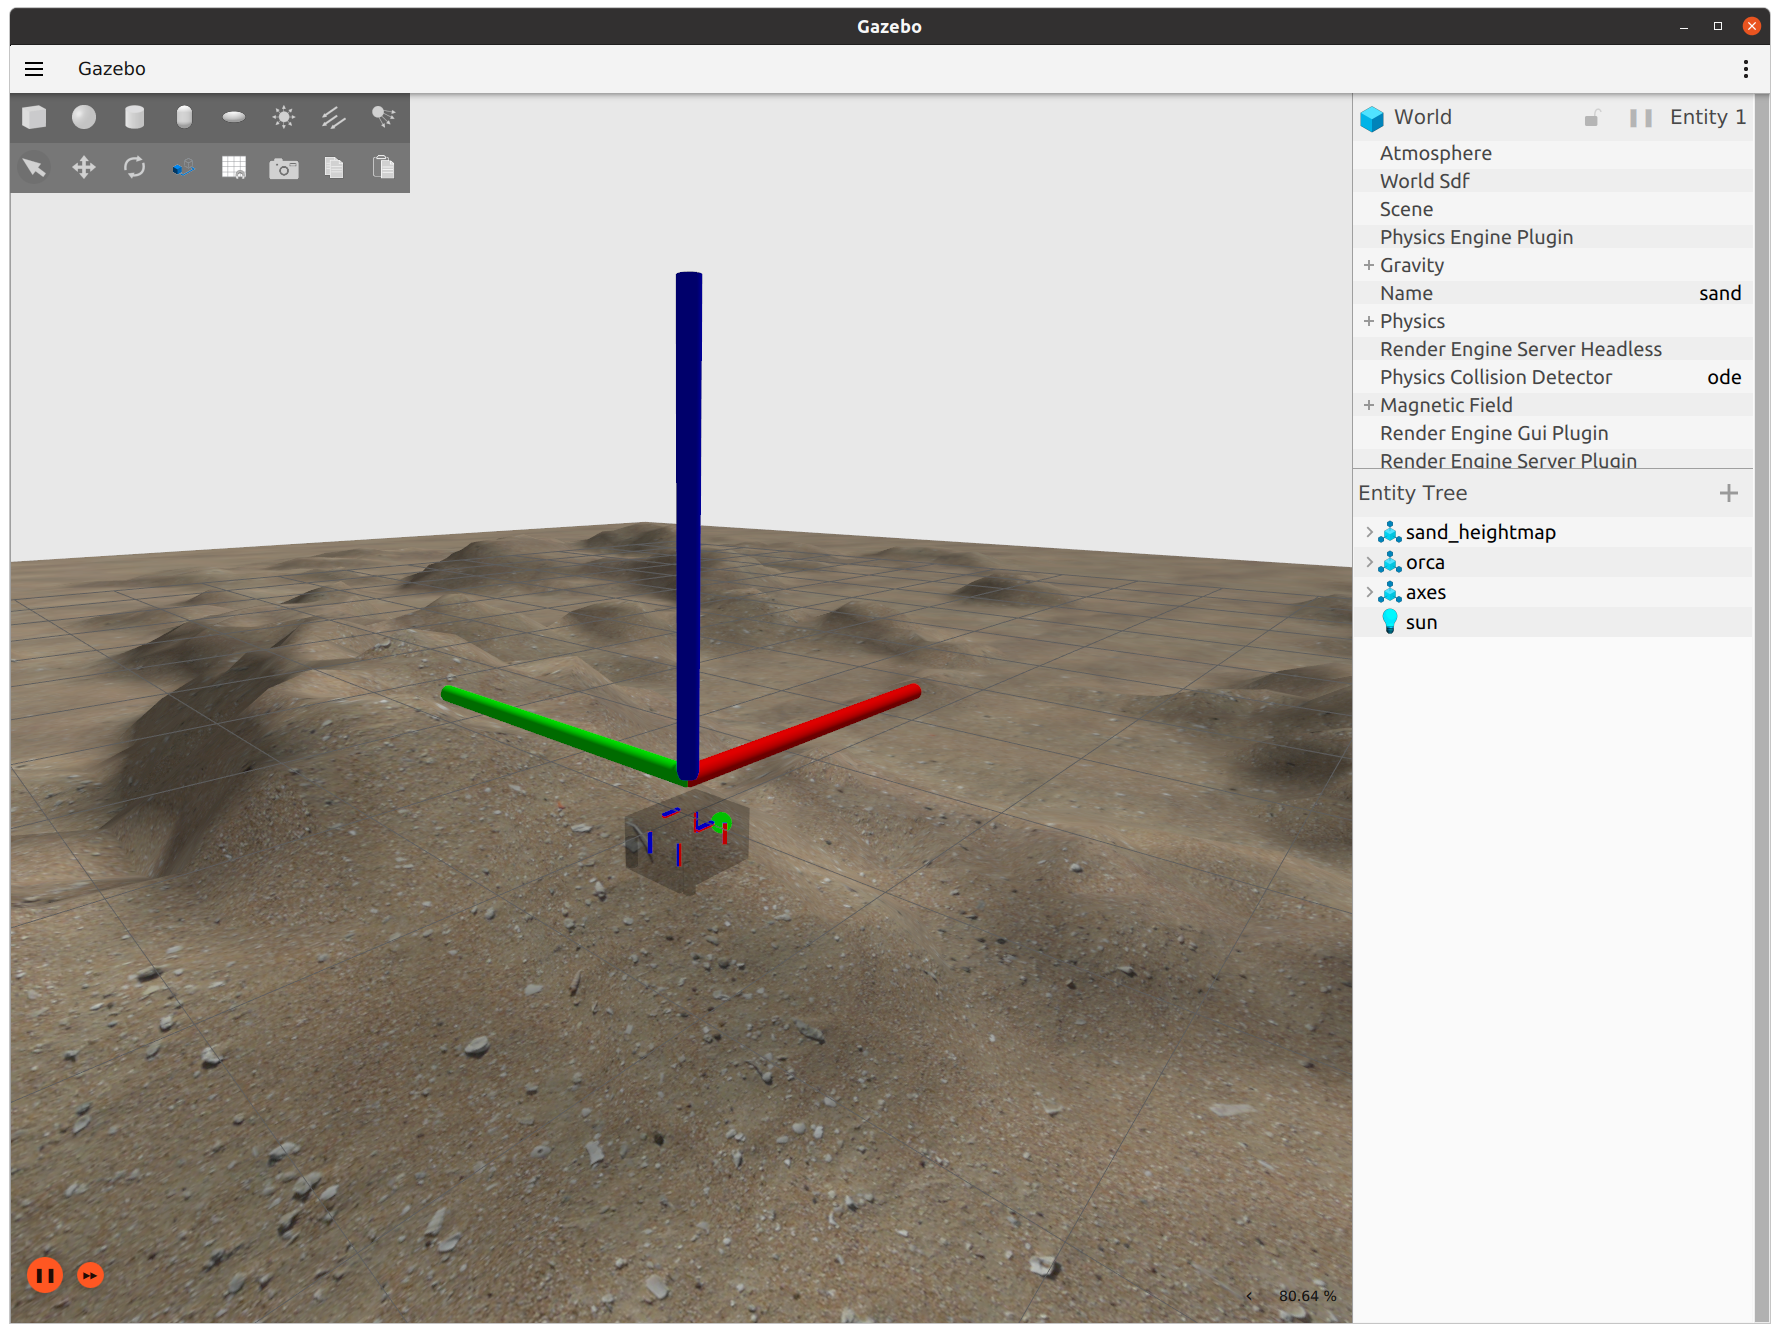1780x1333 pixels.
Task: Open the three-dot plugins menu
Action: tap(1745, 69)
